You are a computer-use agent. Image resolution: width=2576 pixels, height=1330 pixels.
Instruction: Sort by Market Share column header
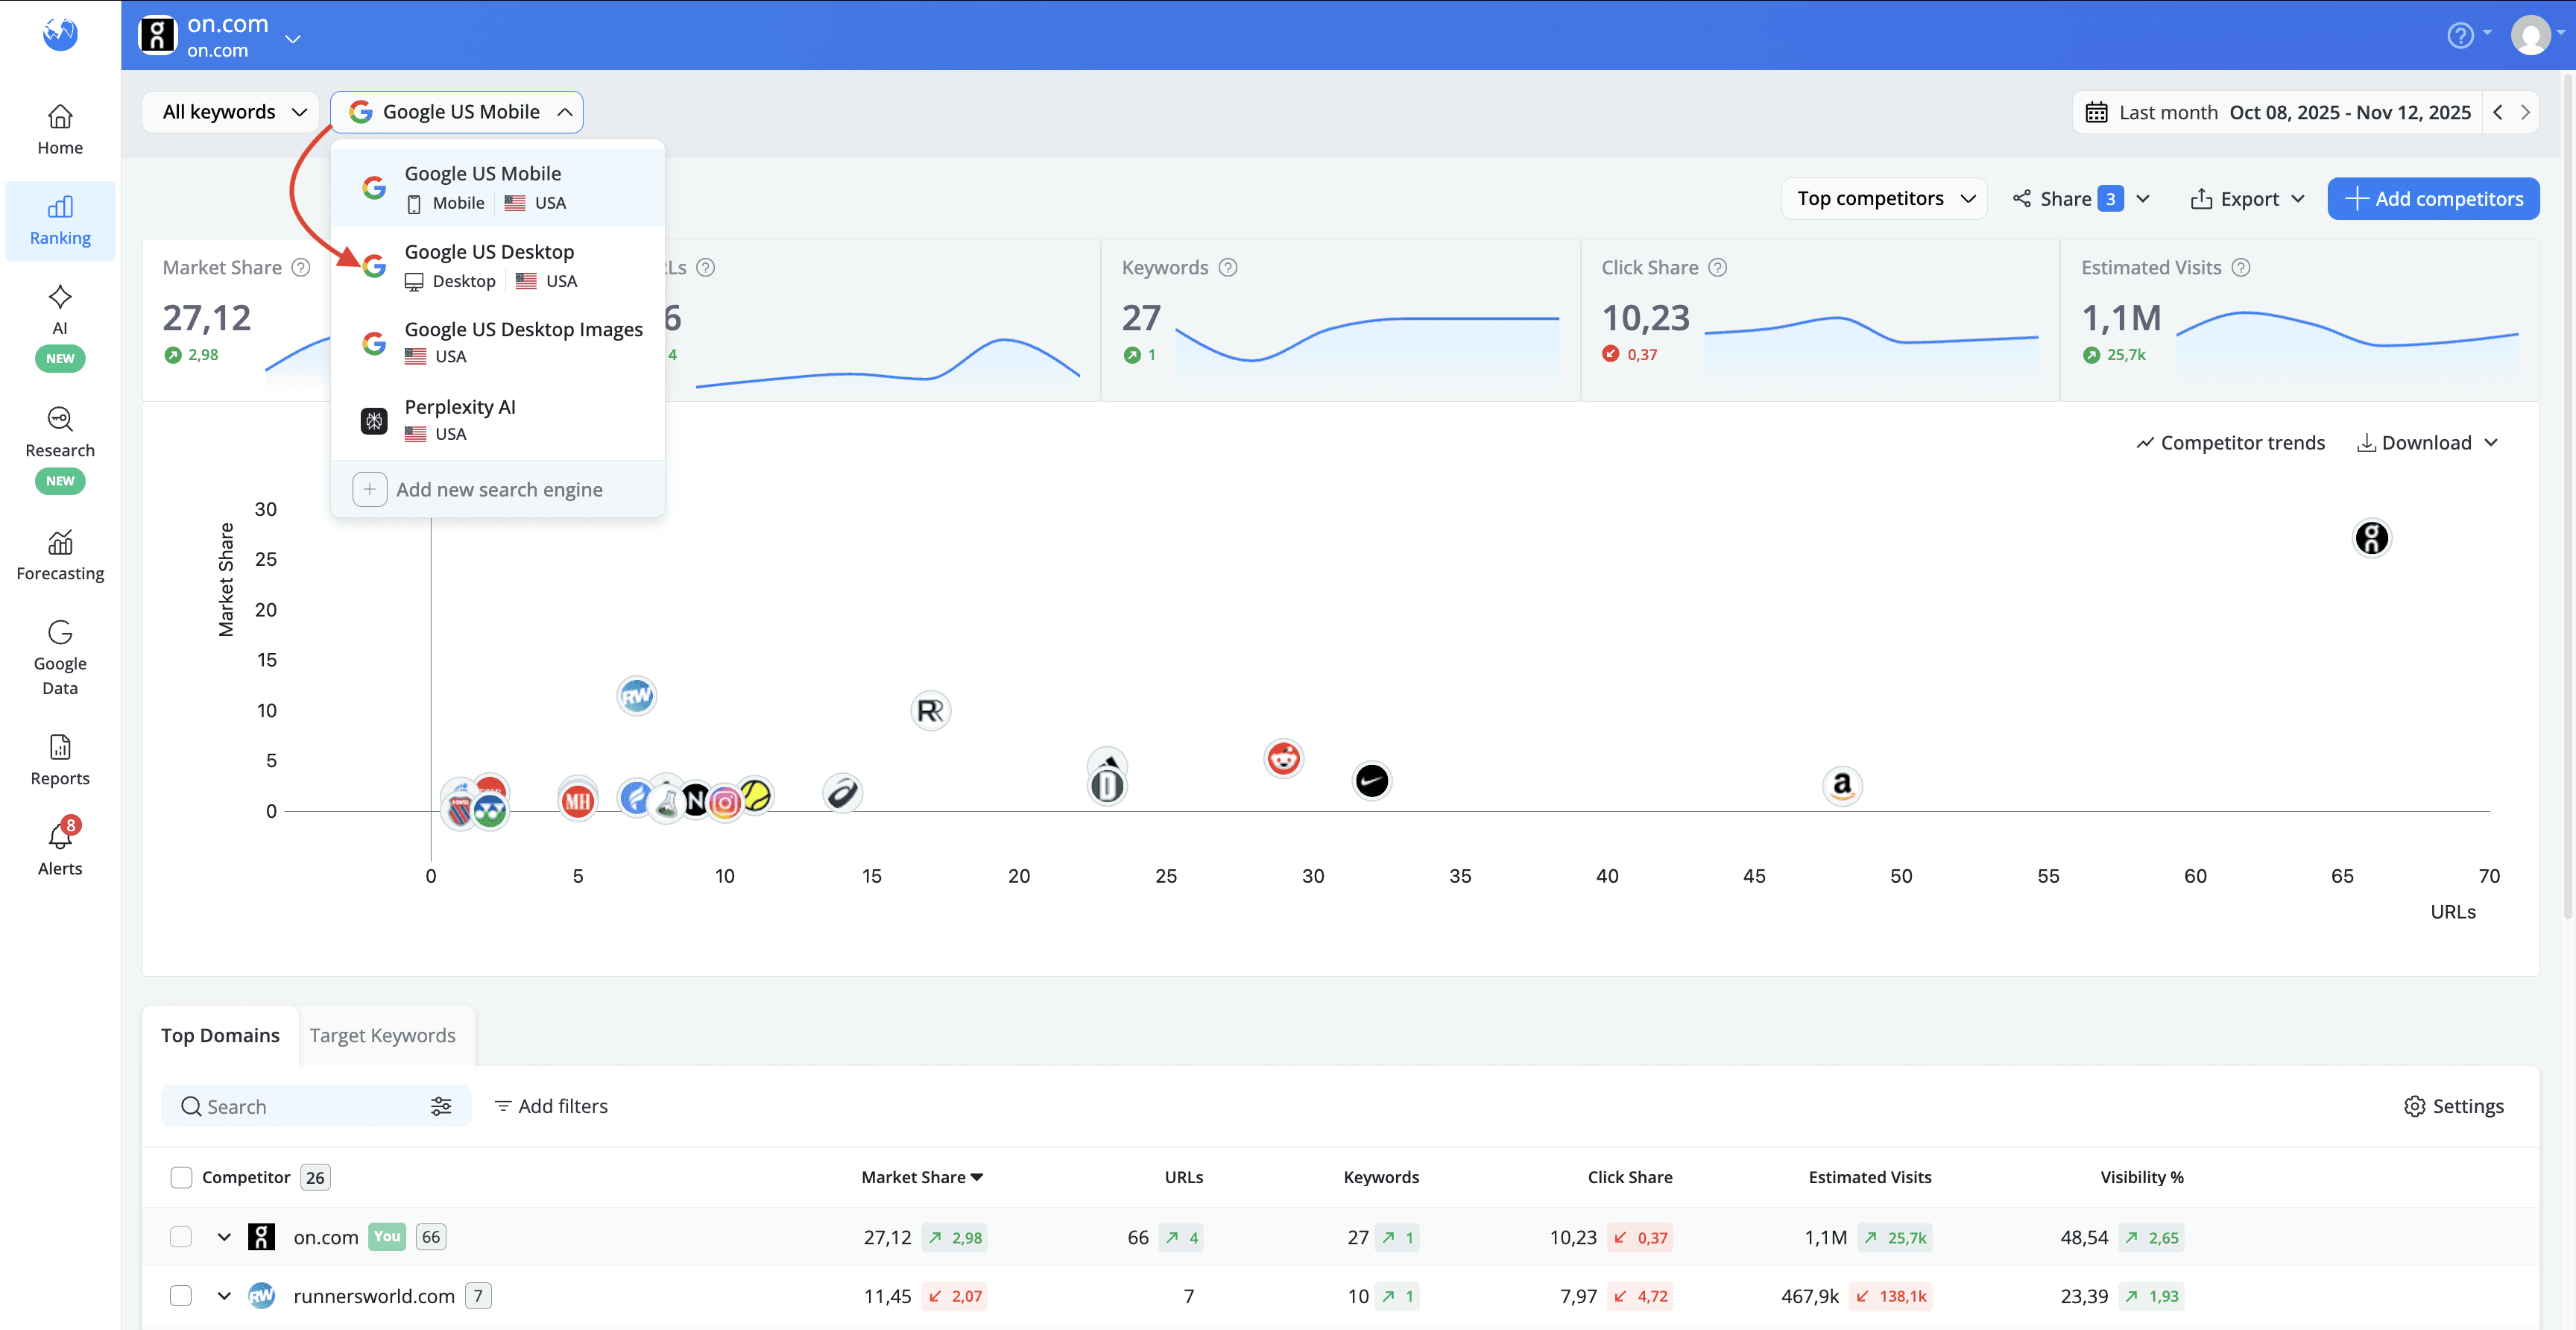point(922,1177)
